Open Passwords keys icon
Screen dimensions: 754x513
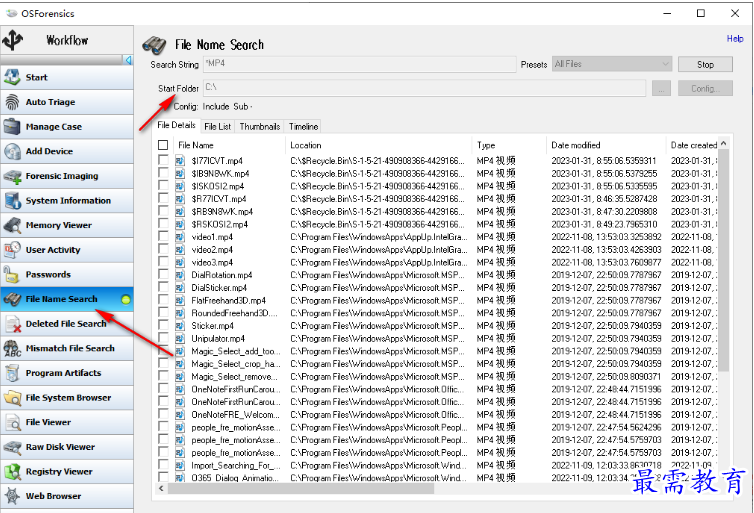(12, 275)
